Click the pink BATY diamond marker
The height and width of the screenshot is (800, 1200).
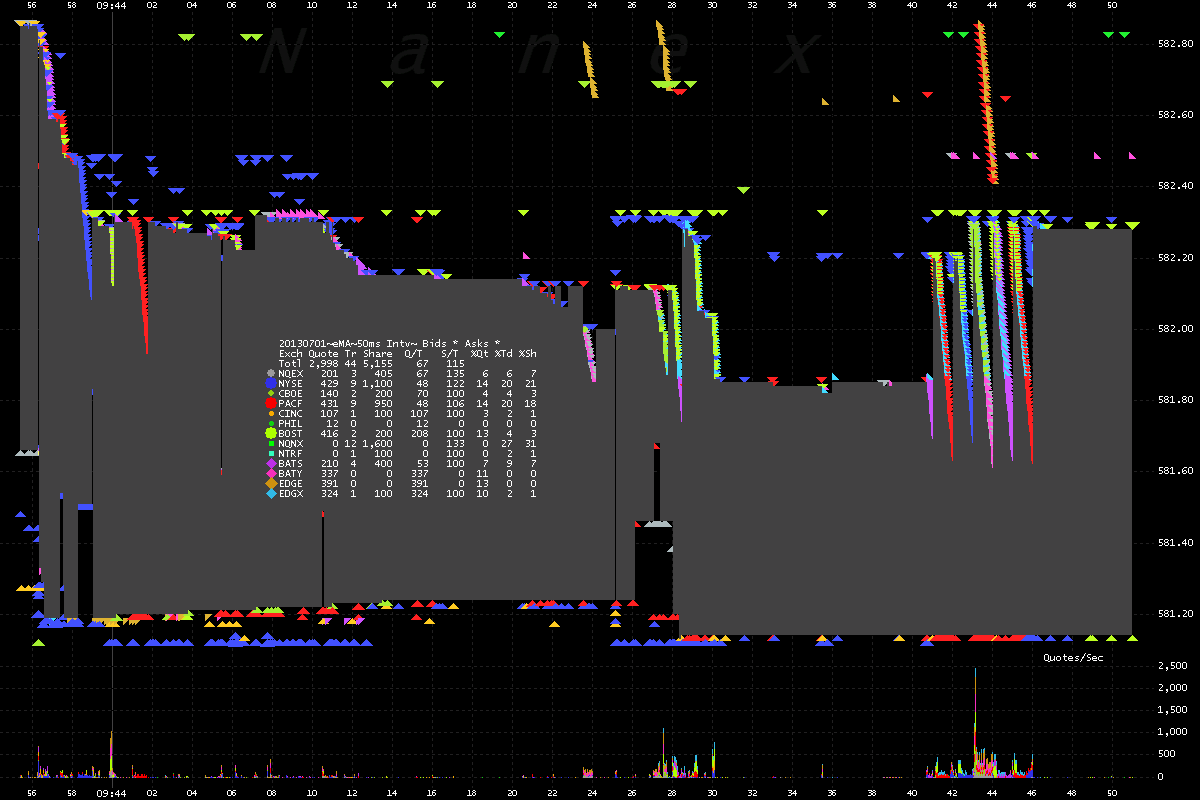coord(271,473)
